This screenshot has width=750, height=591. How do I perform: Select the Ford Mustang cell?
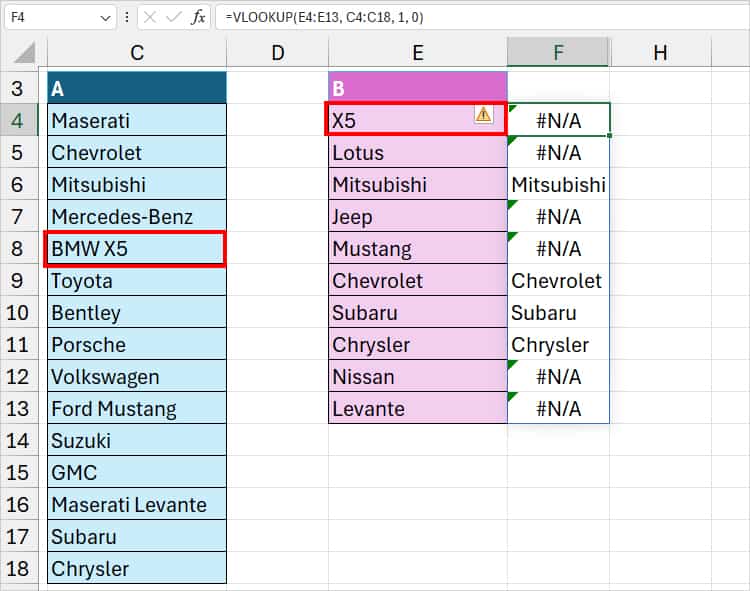coord(137,408)
